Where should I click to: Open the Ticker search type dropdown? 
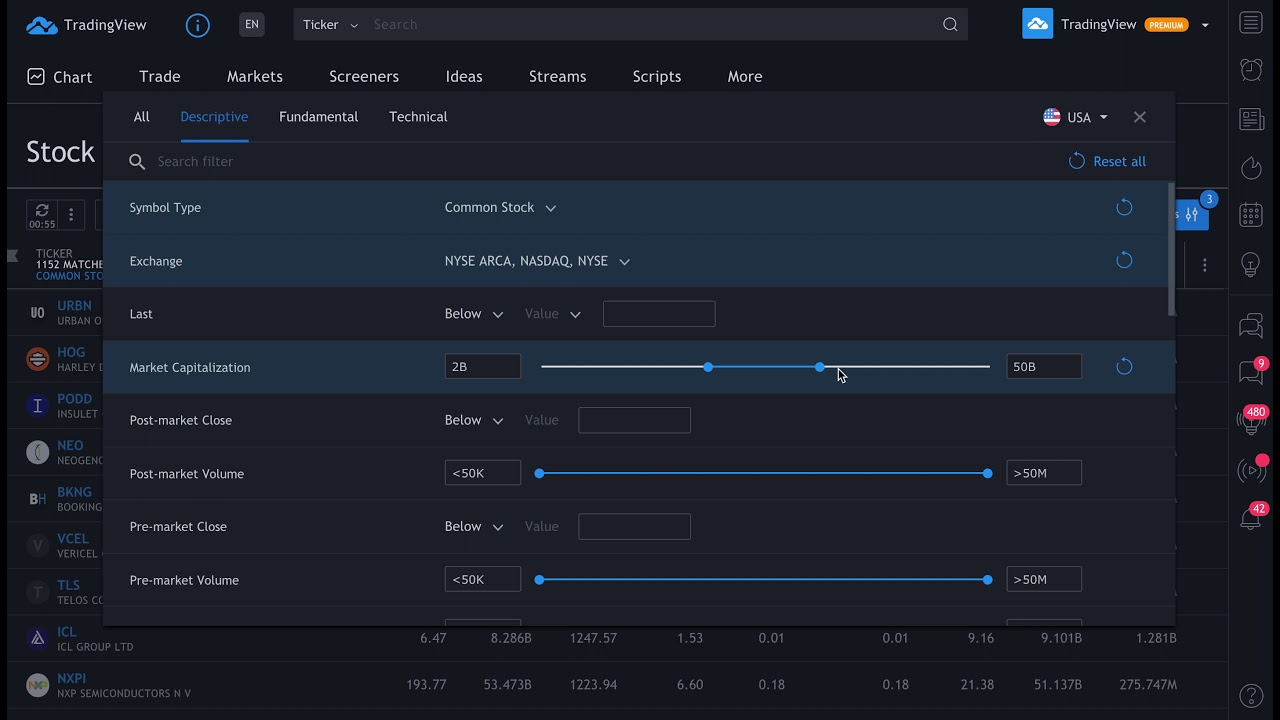[x=330, y=25]
